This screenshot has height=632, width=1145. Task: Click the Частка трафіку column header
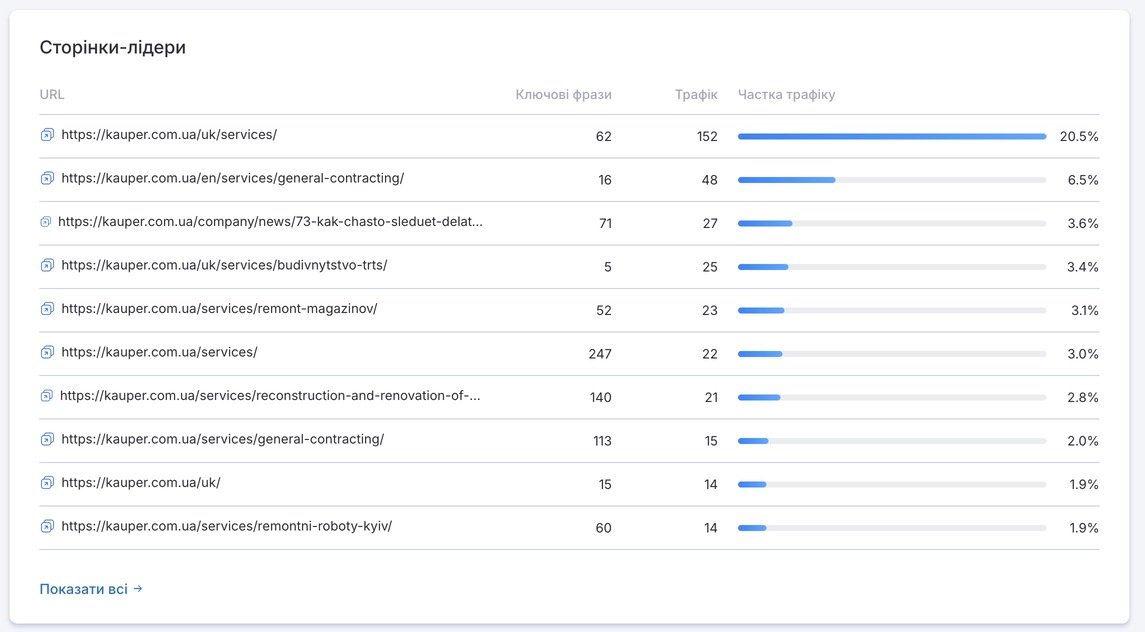[x=786, y=94]
